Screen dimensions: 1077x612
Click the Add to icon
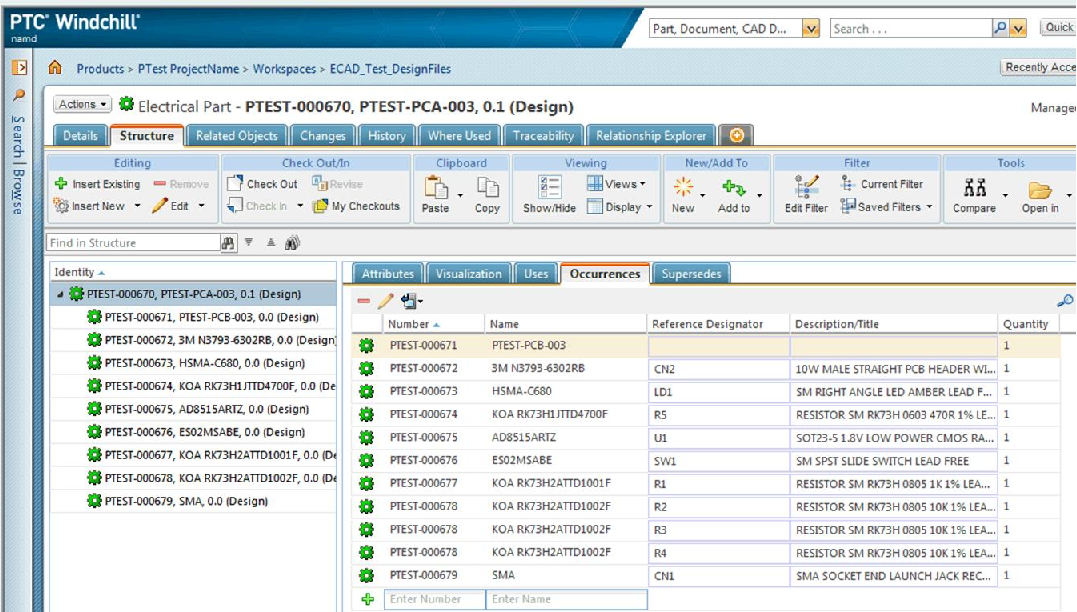[x=734, y=187]
